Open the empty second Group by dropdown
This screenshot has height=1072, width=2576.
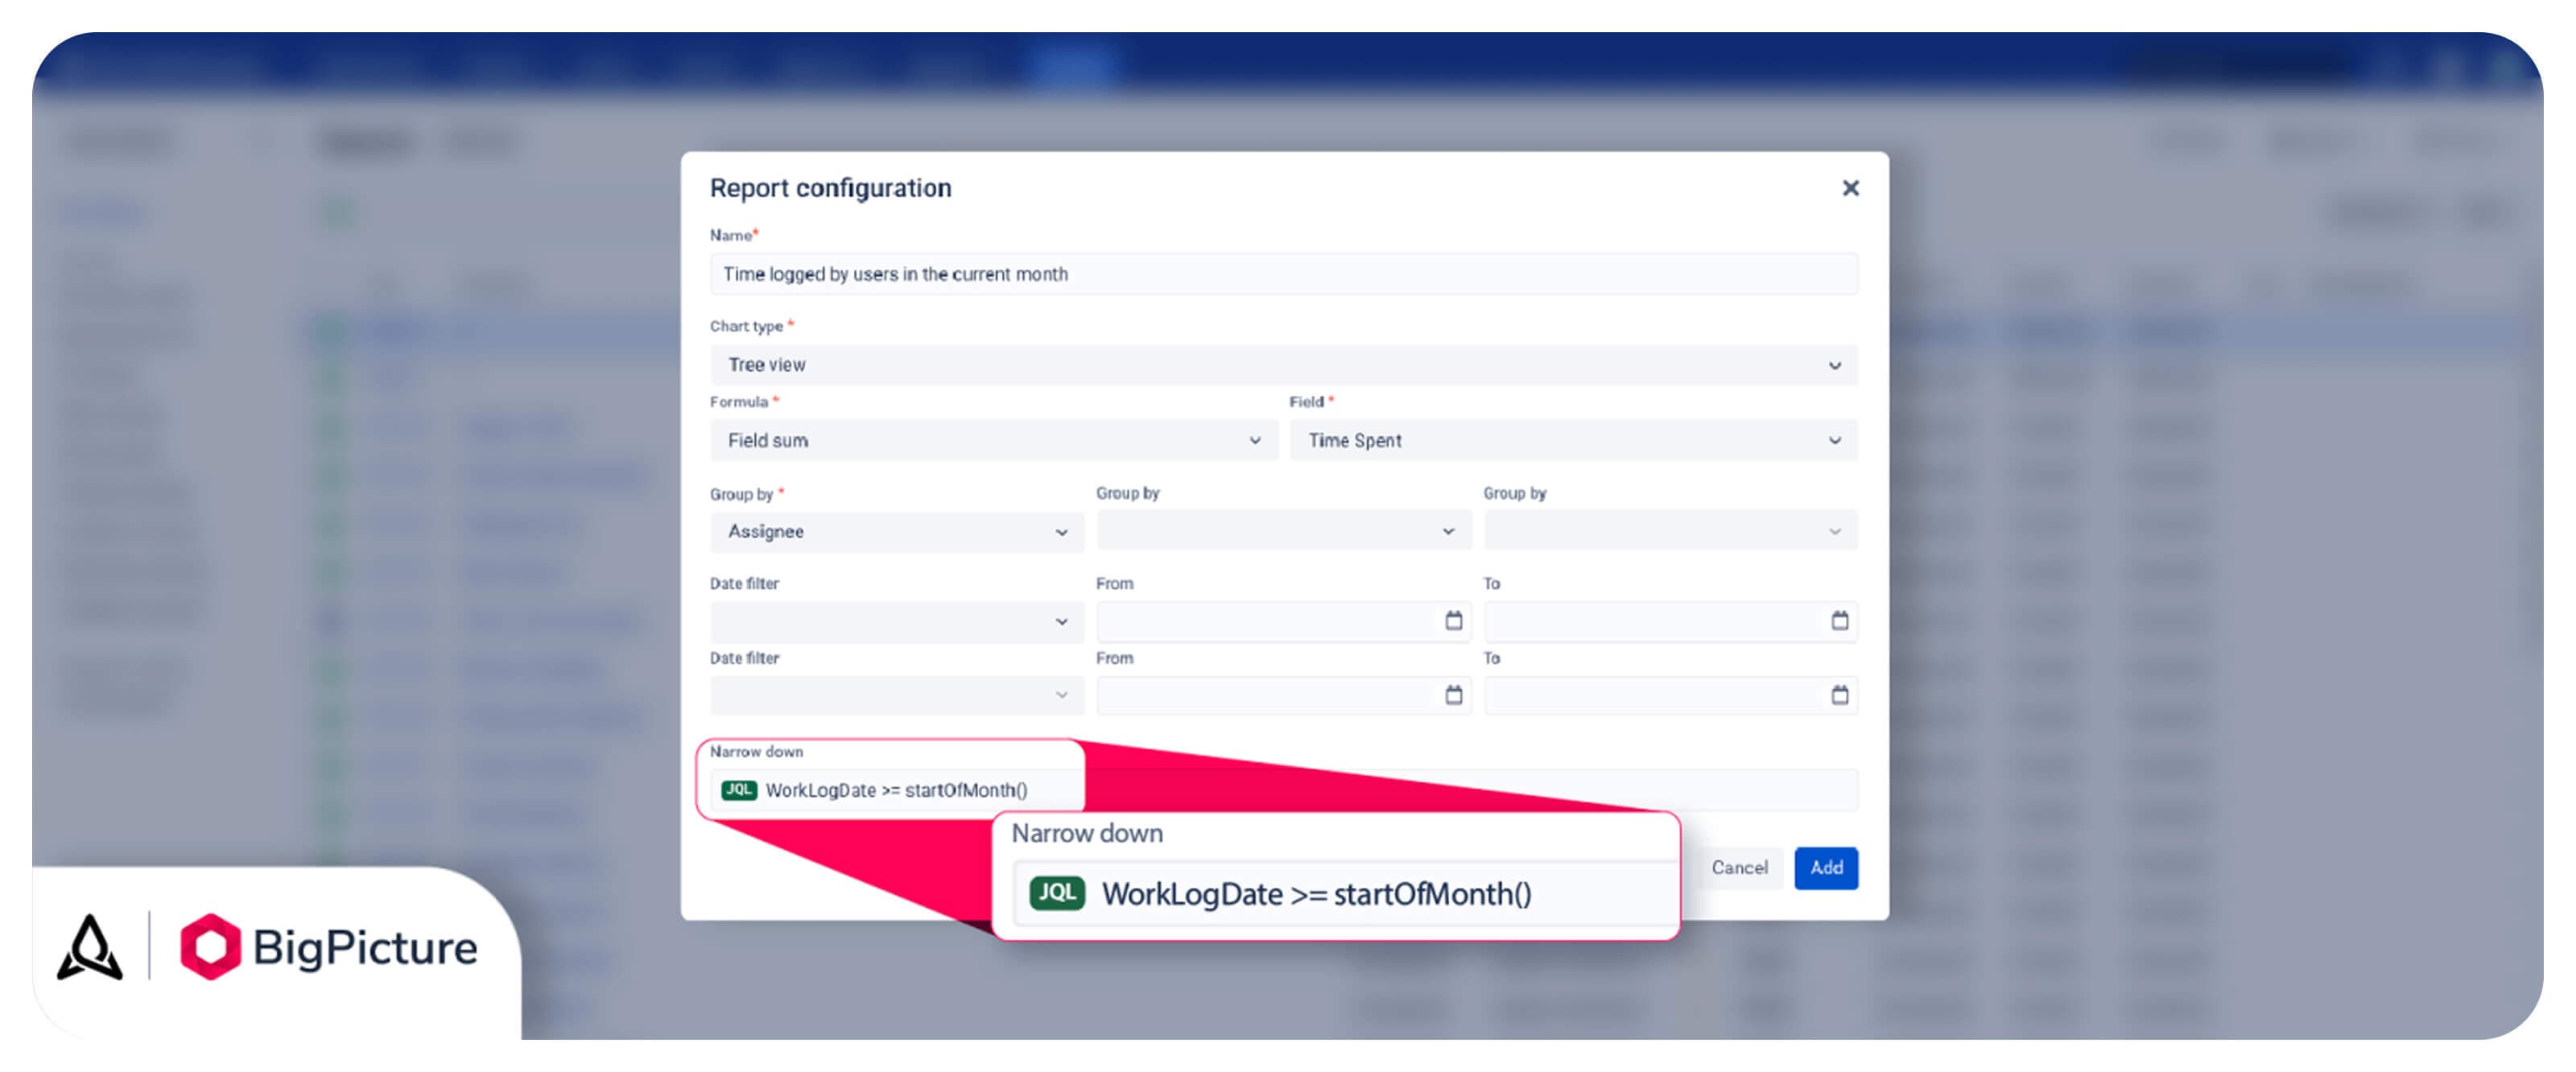1284,530
